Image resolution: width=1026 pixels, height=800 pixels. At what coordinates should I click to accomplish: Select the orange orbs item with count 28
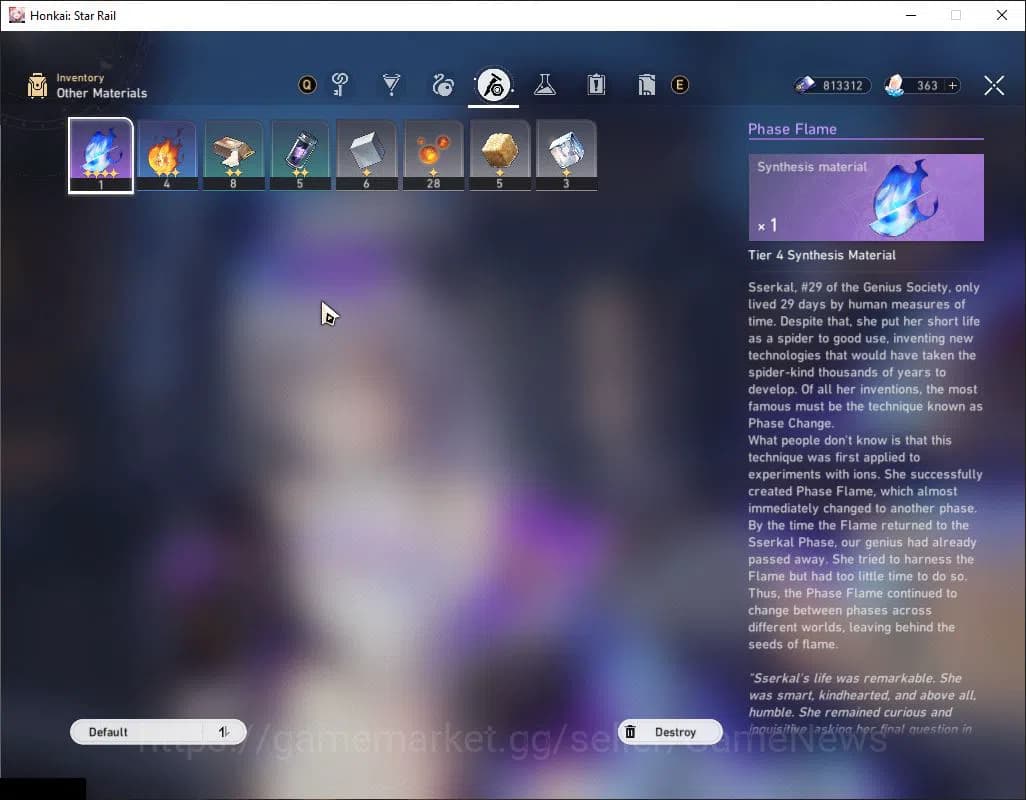(x=433, y=154)
